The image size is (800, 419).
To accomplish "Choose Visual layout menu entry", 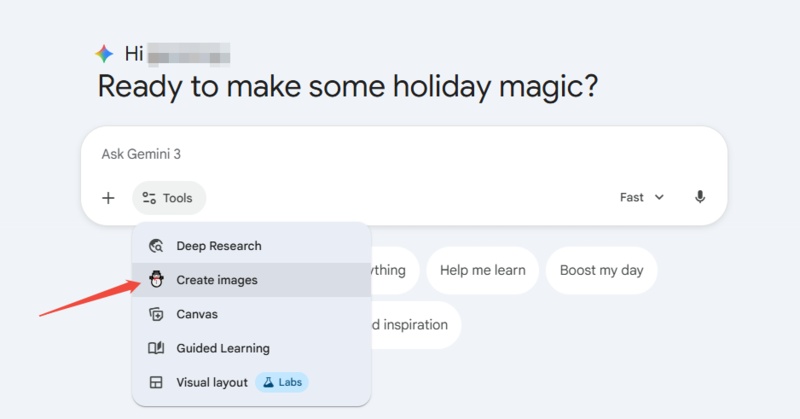I will point(212,382).
